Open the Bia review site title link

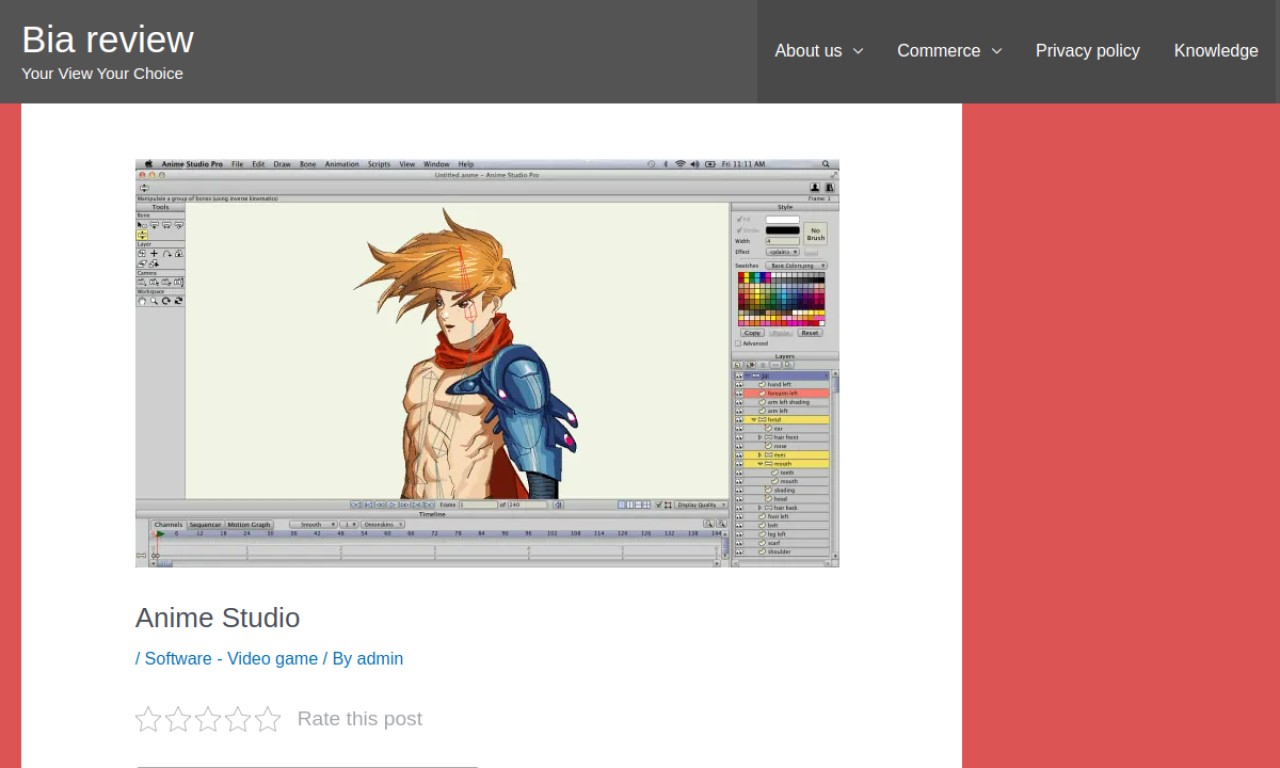coord(107,39)
